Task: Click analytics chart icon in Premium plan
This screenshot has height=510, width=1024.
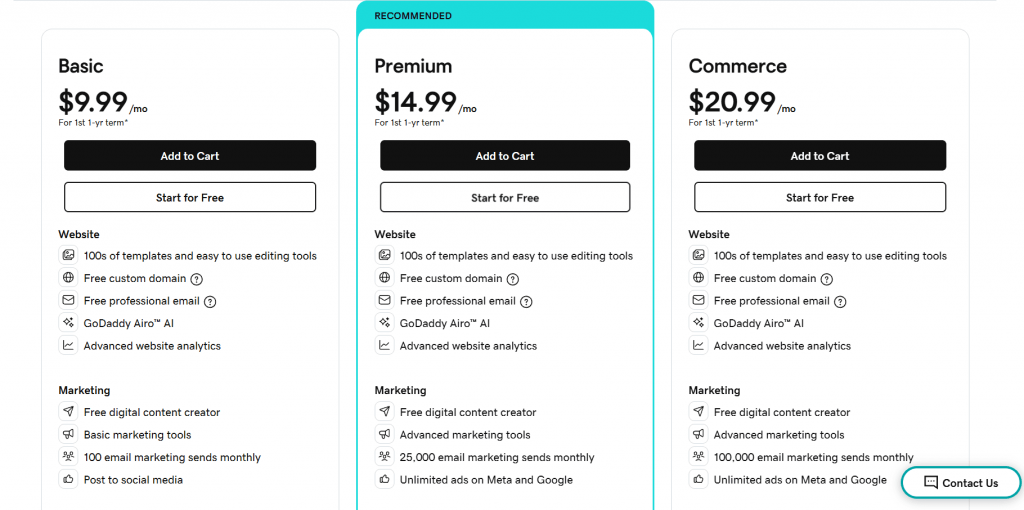Action: pyautogui.click(x=384, y=346)
